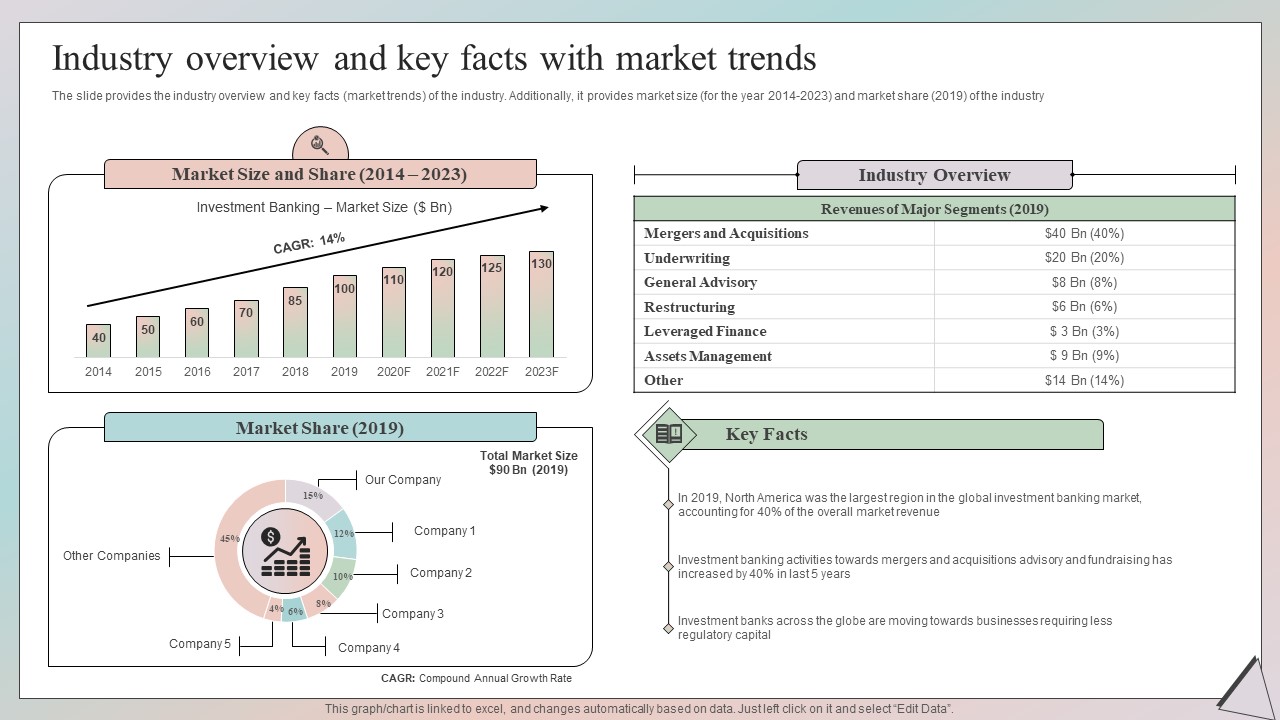Select the '$14 Bn (14%)' table cell
Screen dimensions: 1280x720
(x=1084, y=380)
